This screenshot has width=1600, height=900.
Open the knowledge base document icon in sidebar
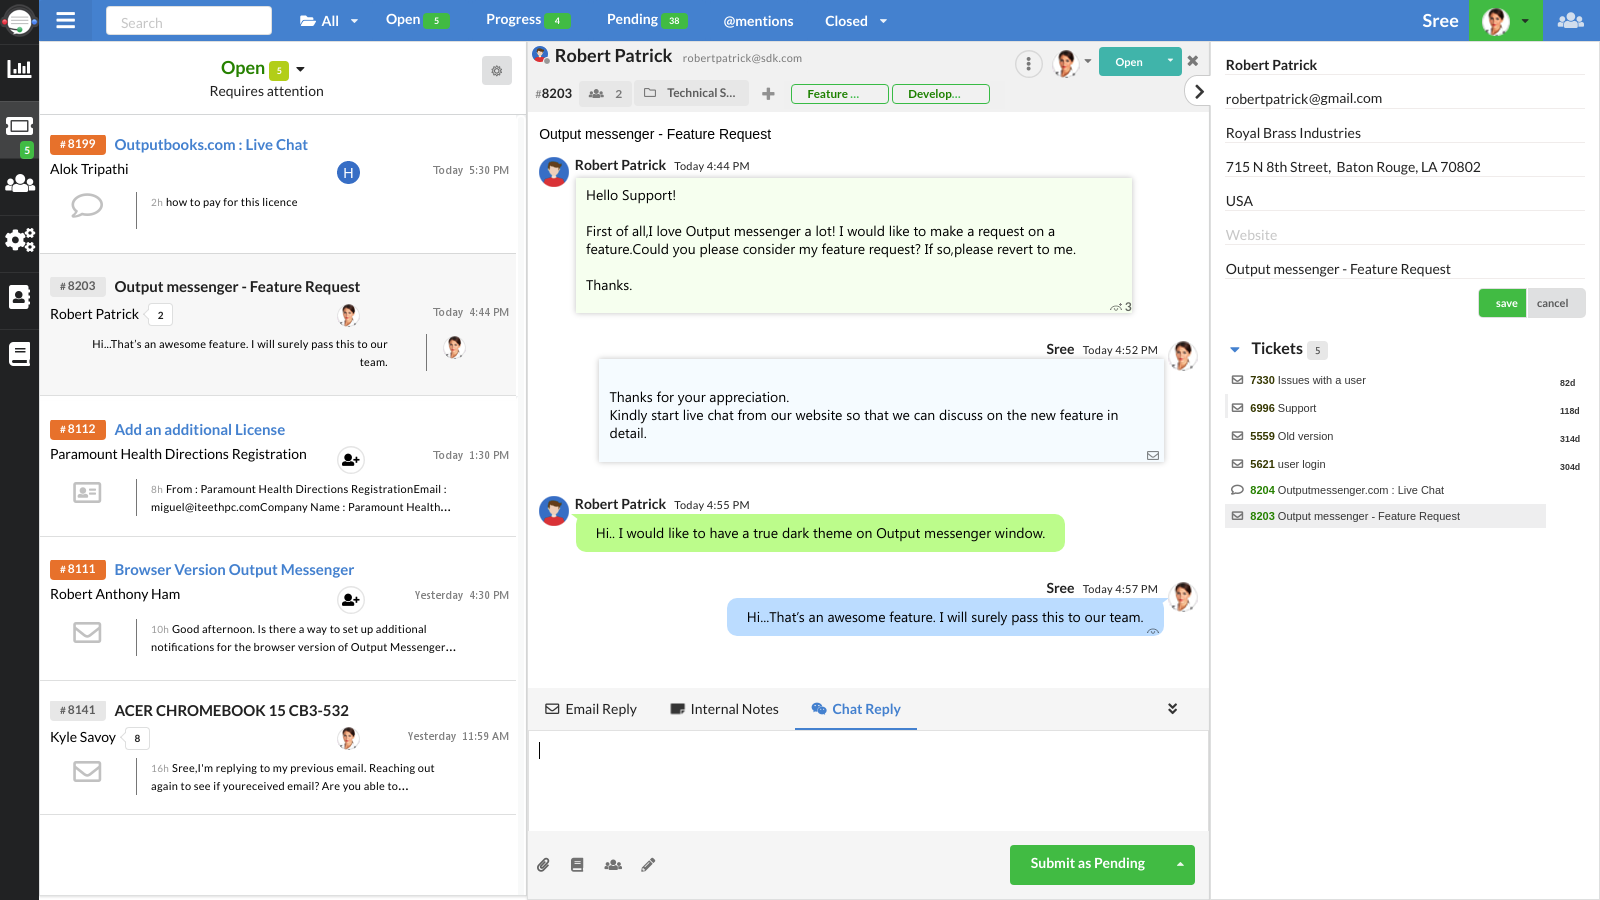(19, 354)
